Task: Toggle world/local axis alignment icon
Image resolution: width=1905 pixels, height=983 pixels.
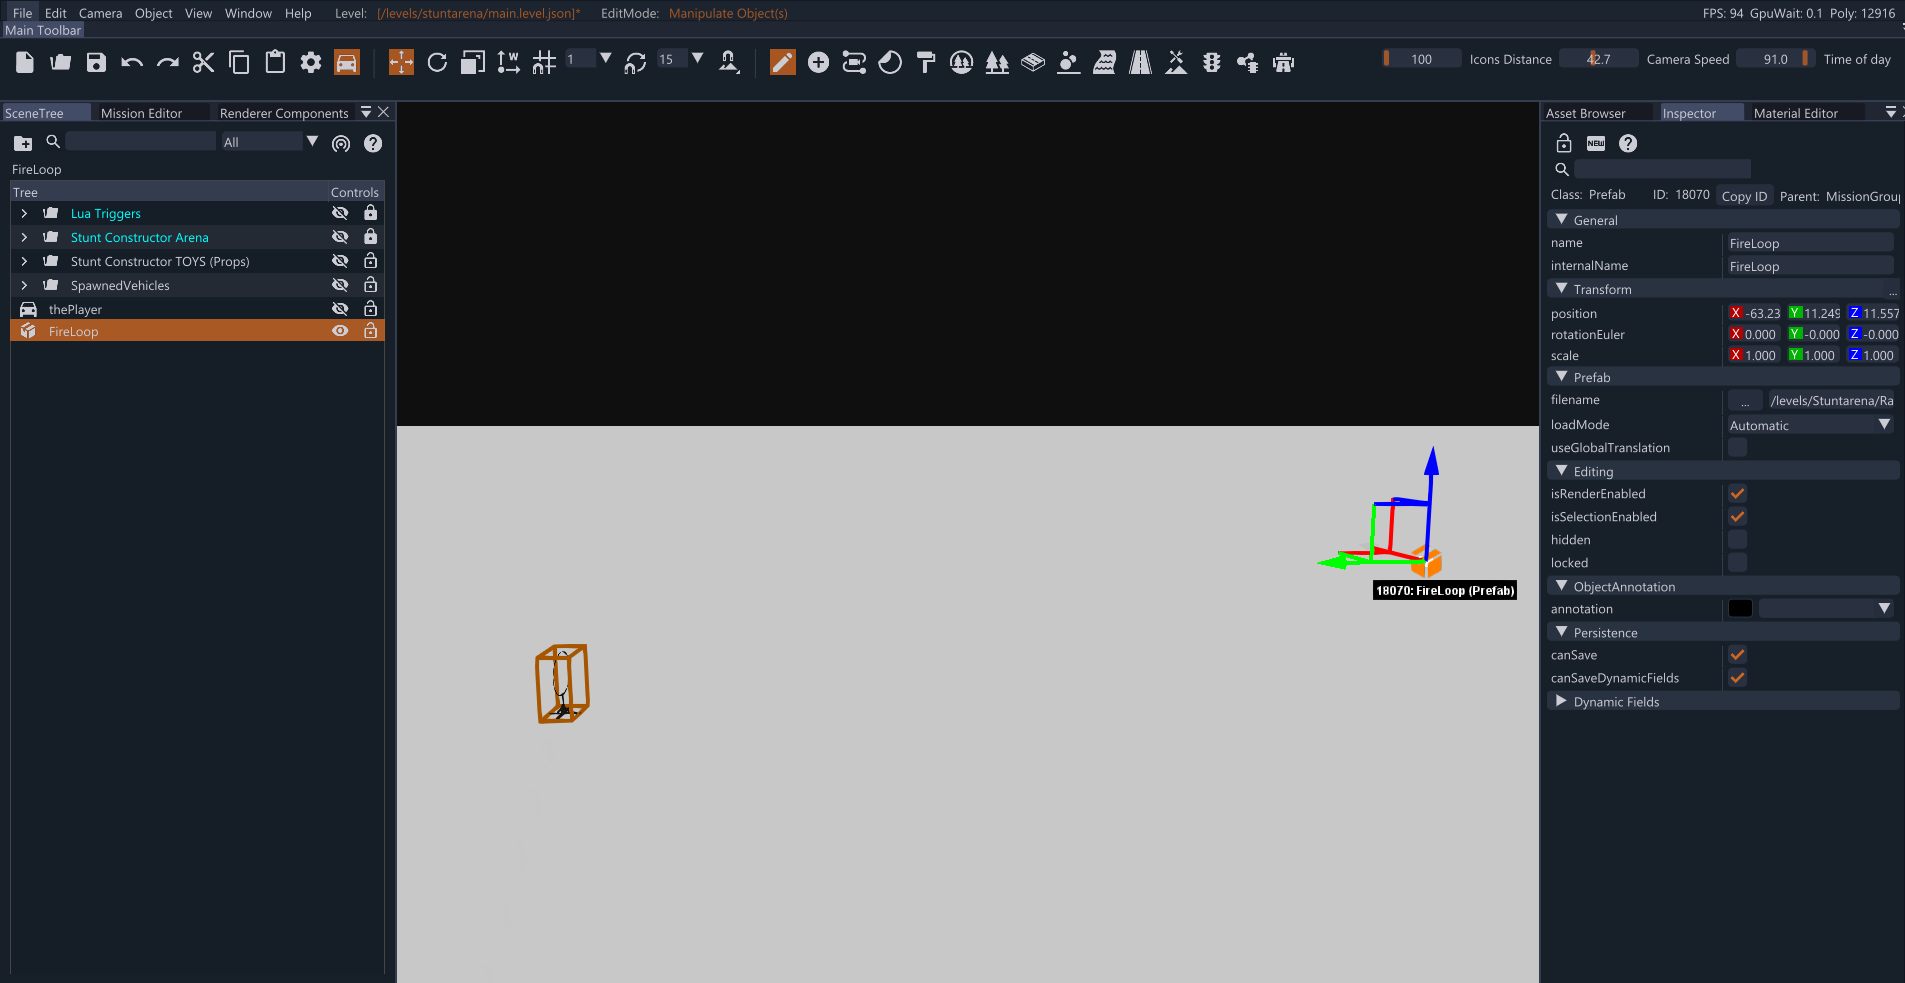Action: coord(508,62)
